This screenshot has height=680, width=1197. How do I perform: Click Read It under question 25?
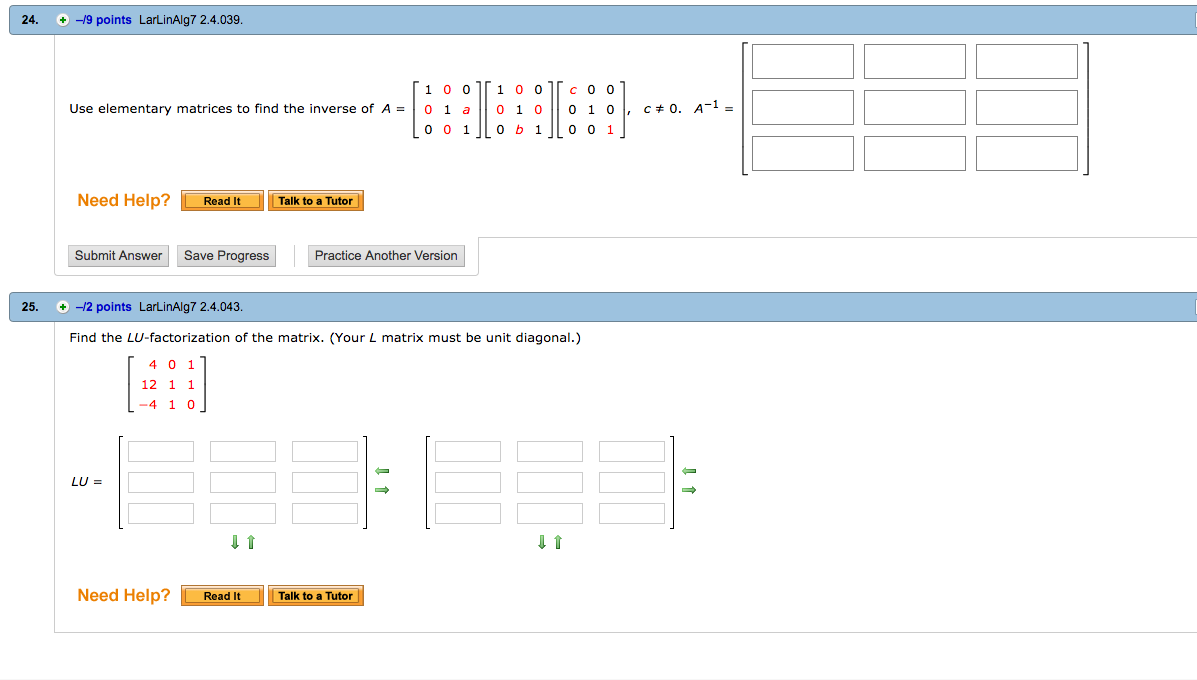click(221, 595)
